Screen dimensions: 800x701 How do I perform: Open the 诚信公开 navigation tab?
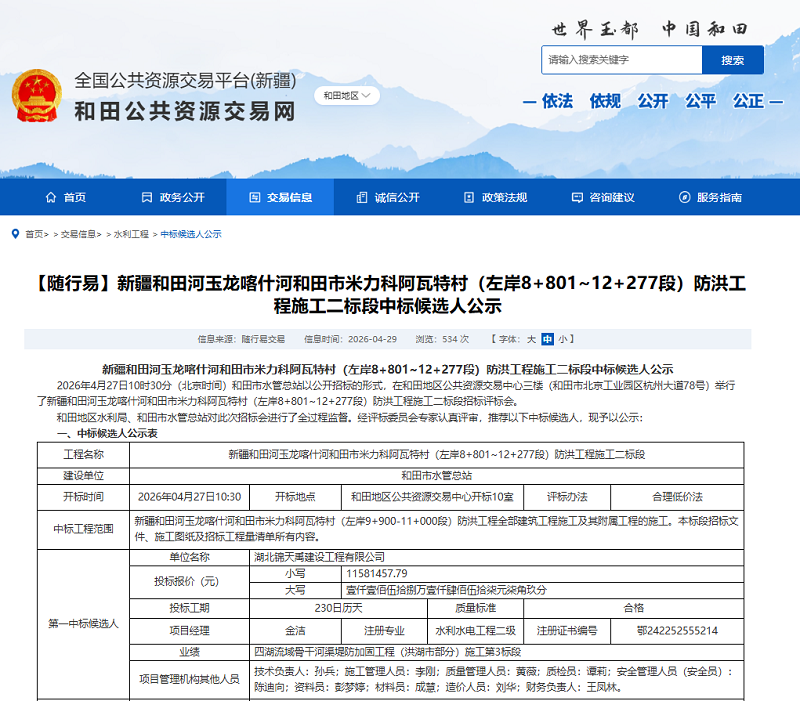[388, 197]
